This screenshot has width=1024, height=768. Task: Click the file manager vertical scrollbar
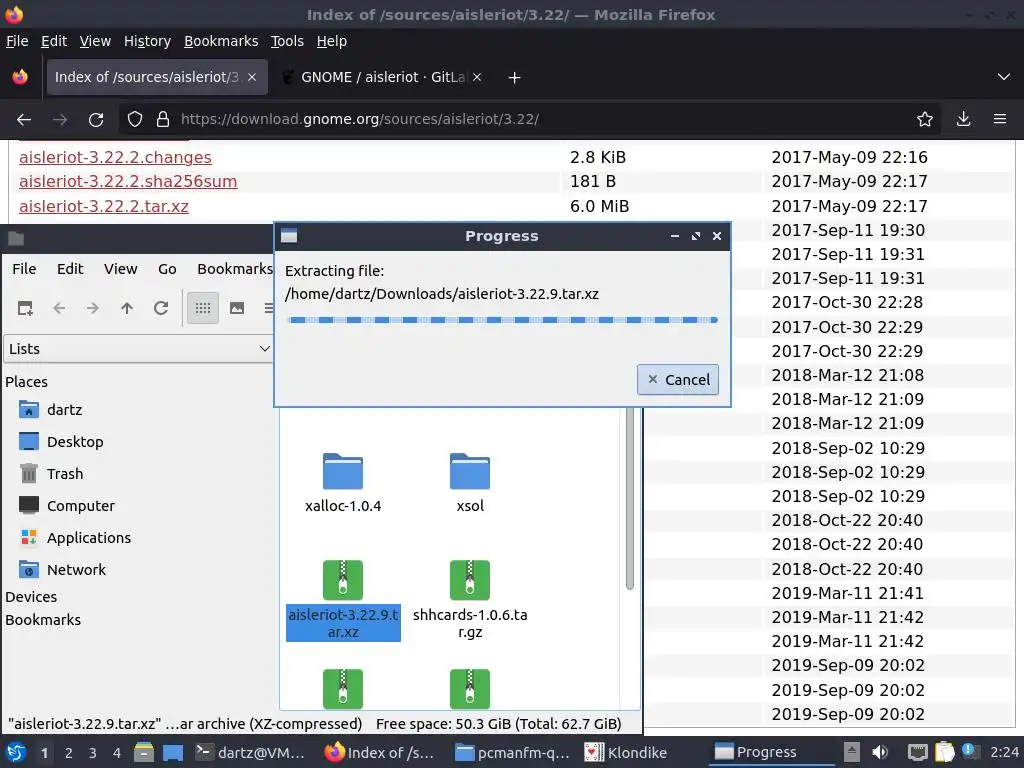click(630, 500)
